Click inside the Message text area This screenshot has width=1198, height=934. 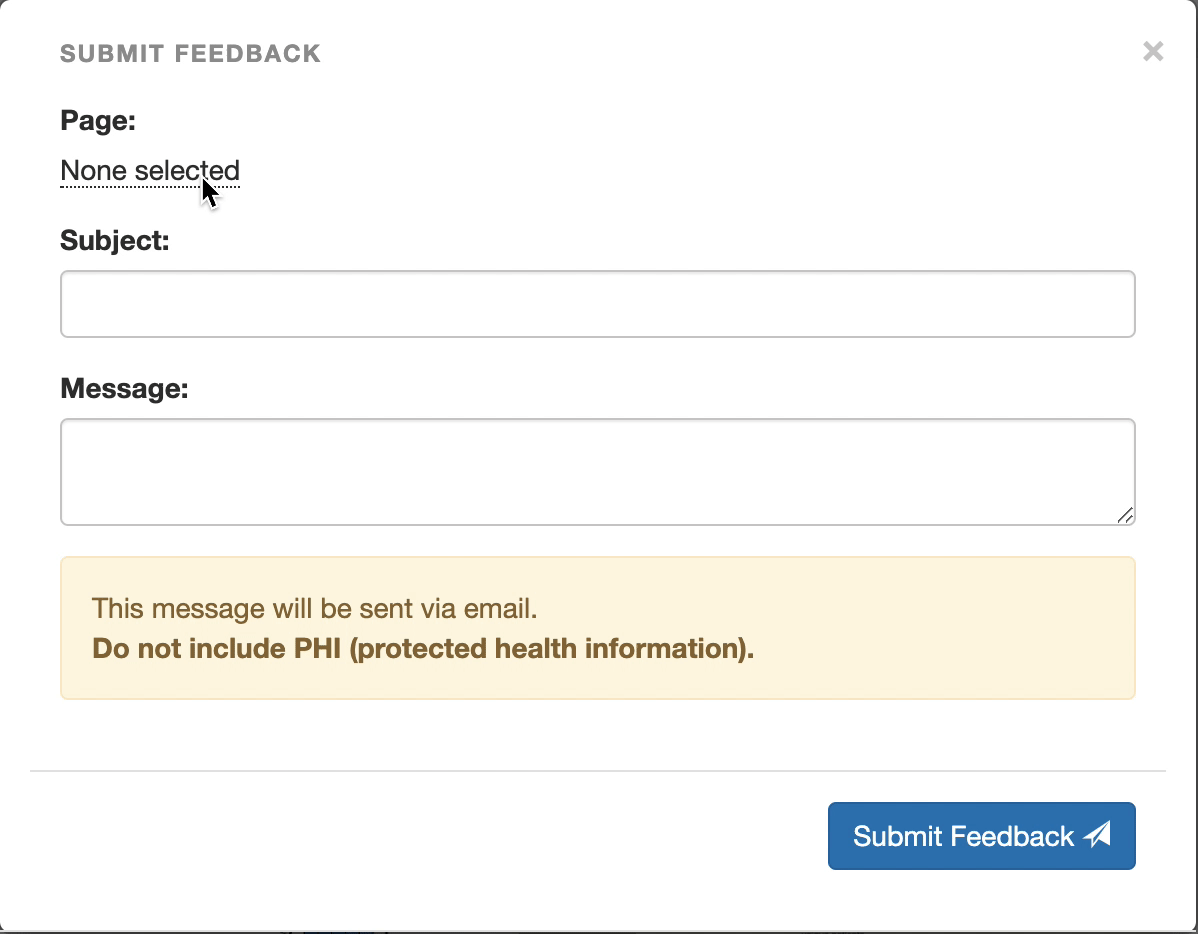tap(597, 471)
